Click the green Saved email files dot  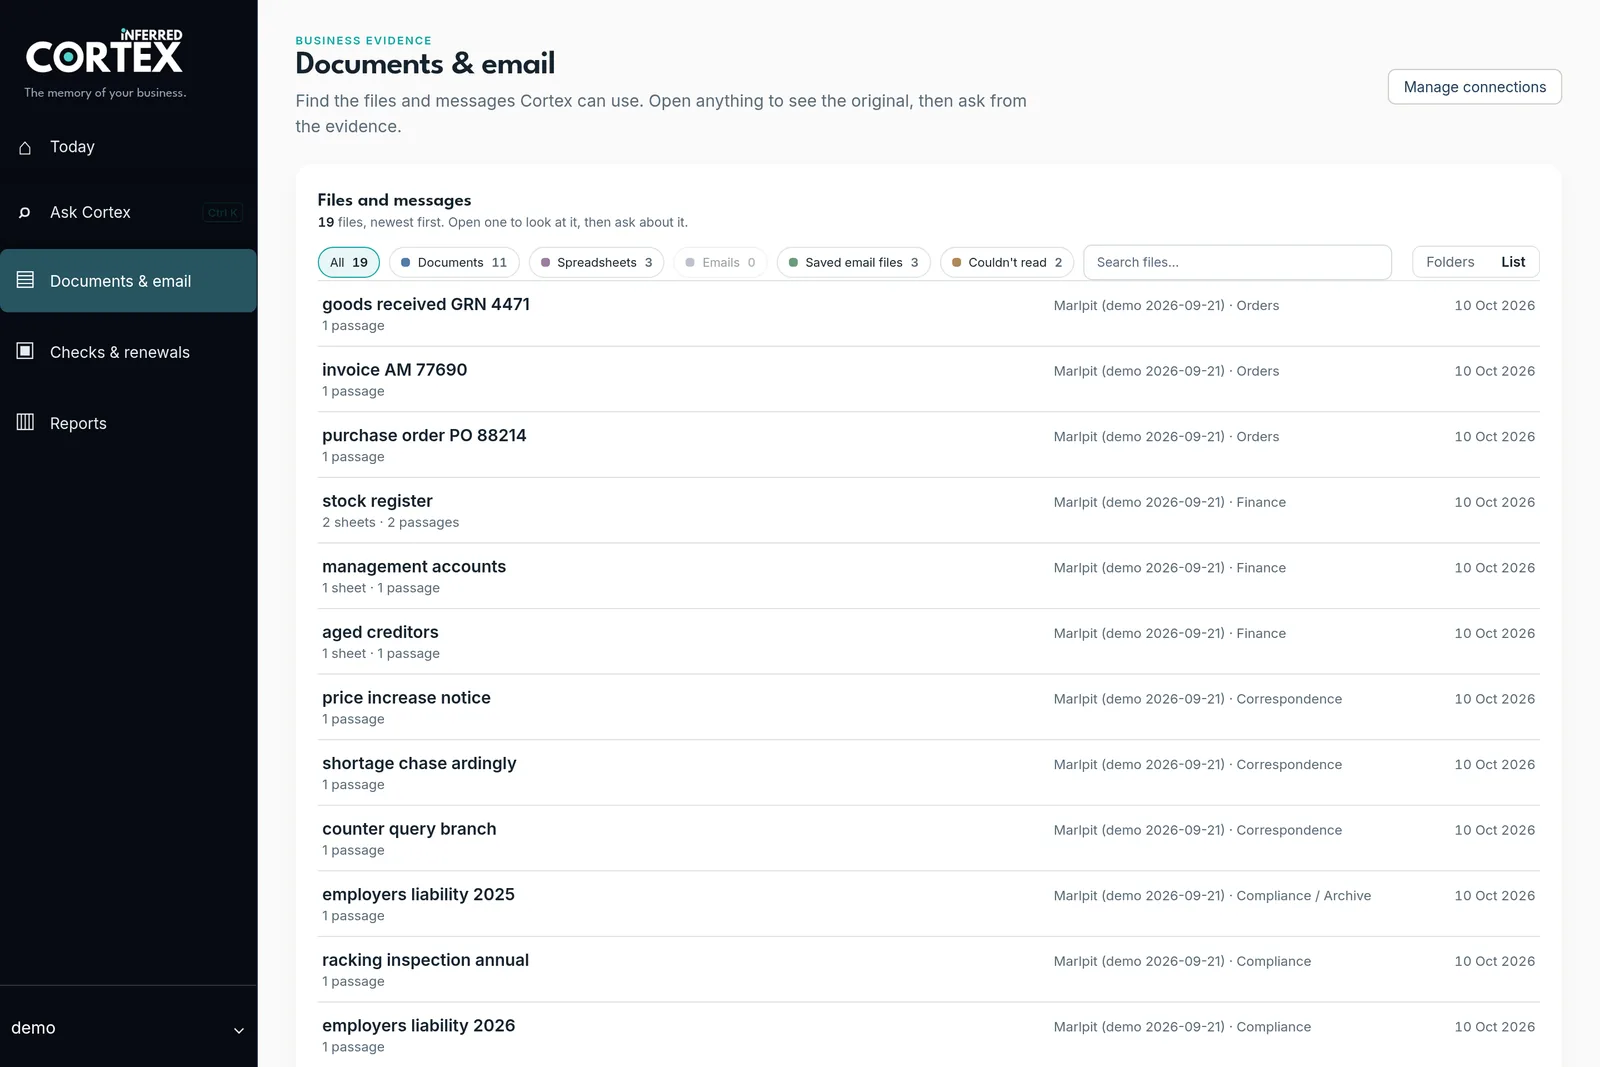793,262
